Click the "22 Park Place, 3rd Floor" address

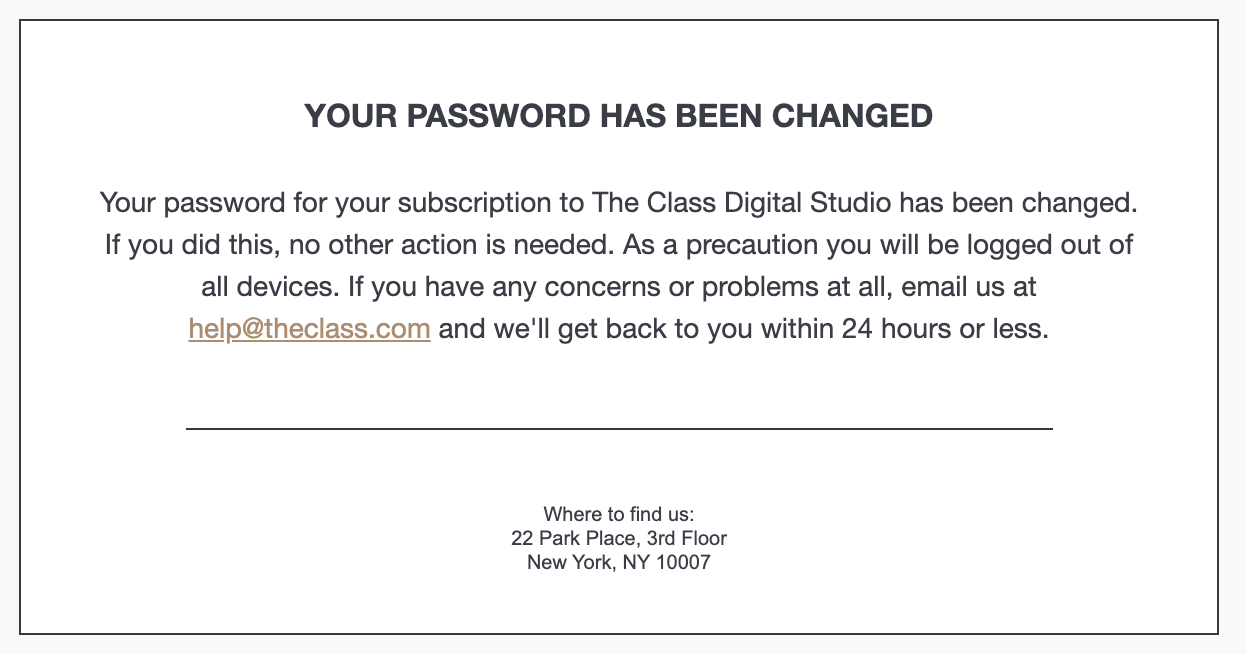[619, 538]
